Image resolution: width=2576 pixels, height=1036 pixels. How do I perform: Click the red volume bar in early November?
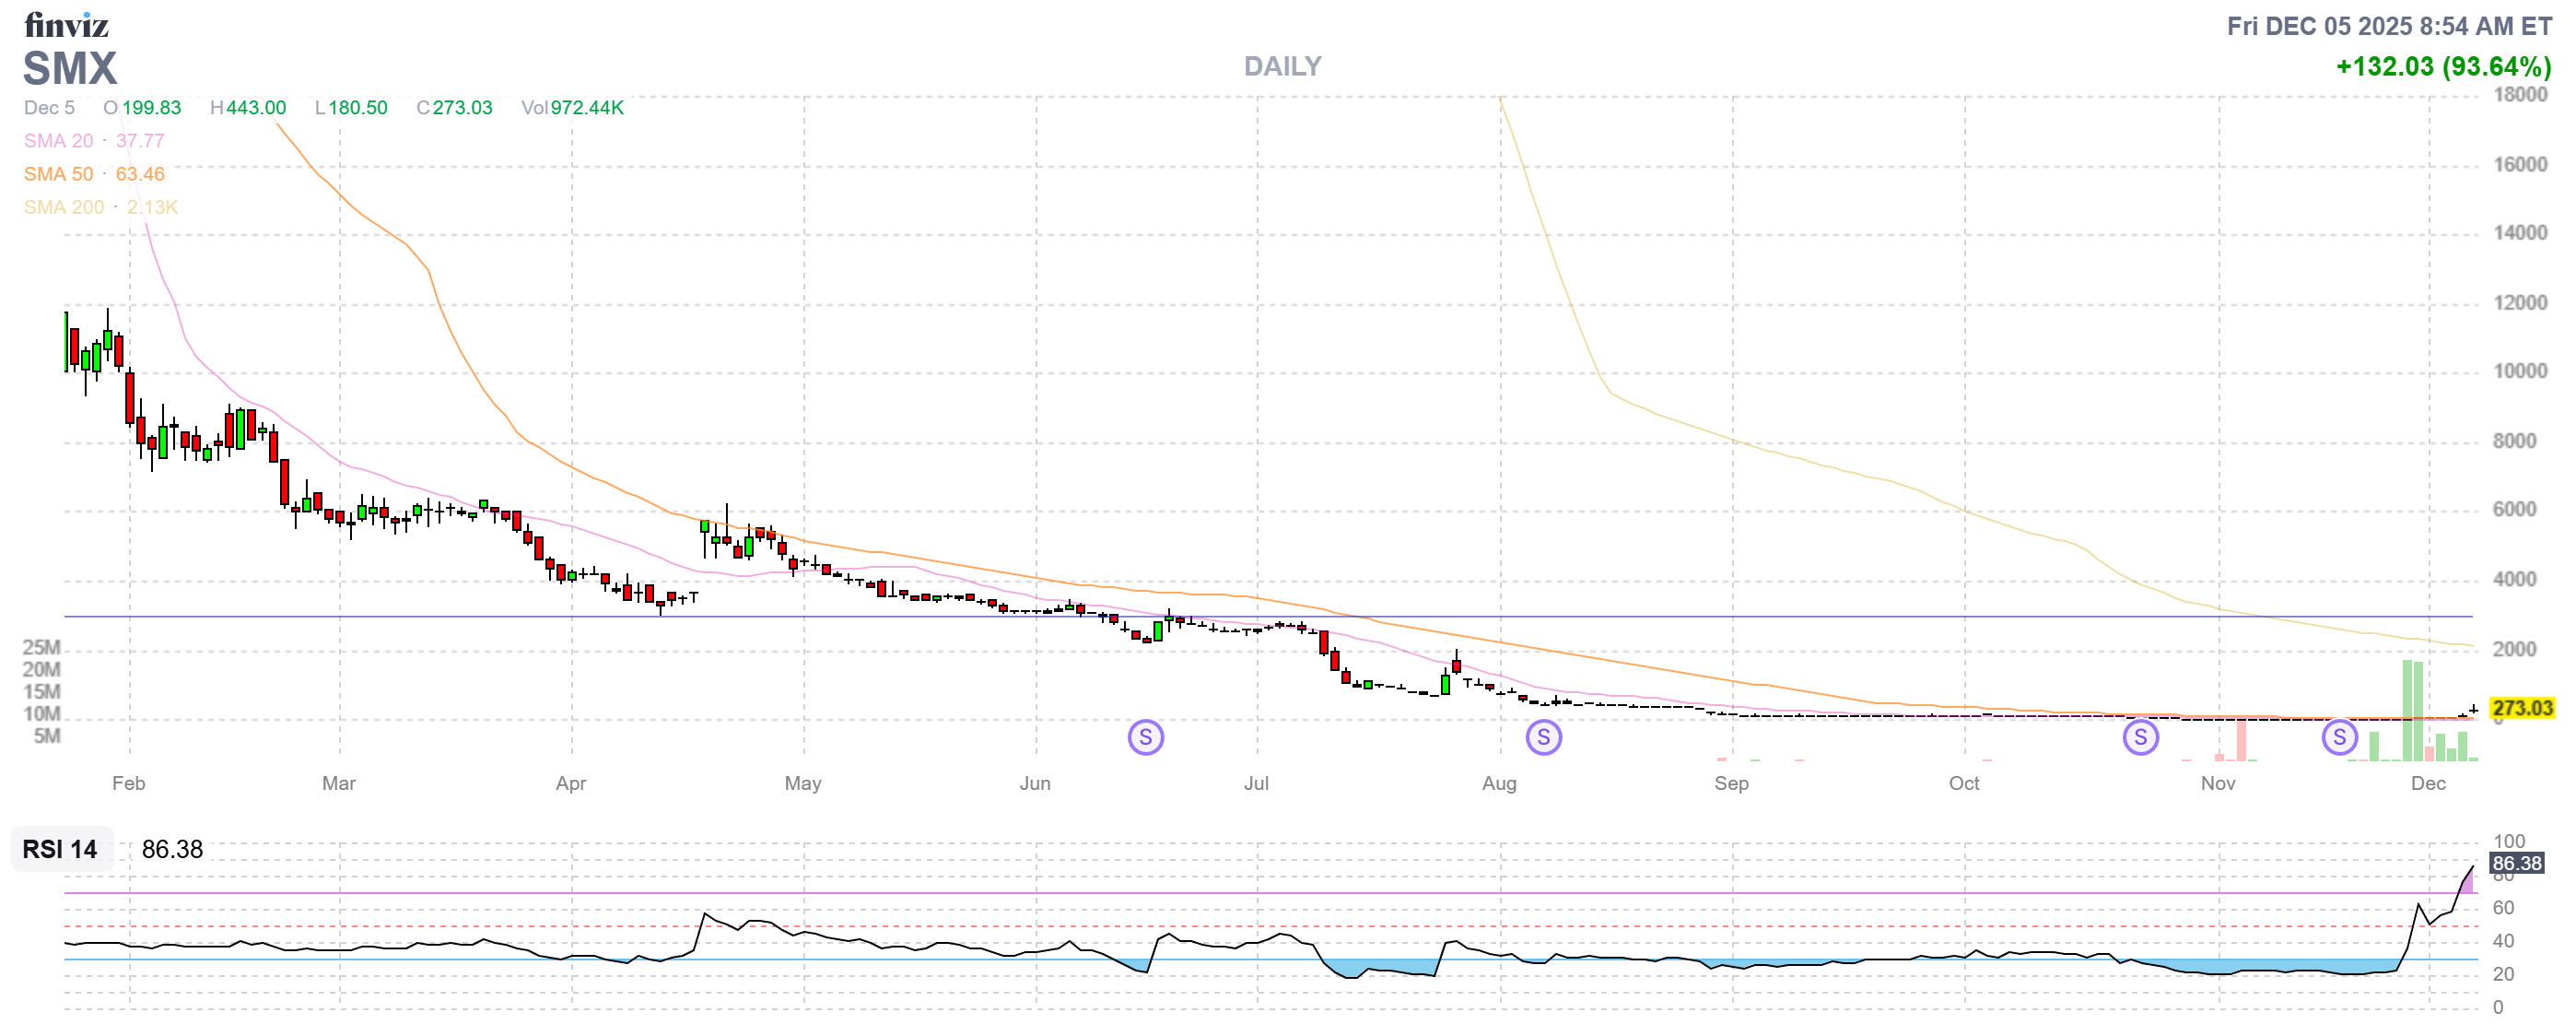pos(2241,740)
